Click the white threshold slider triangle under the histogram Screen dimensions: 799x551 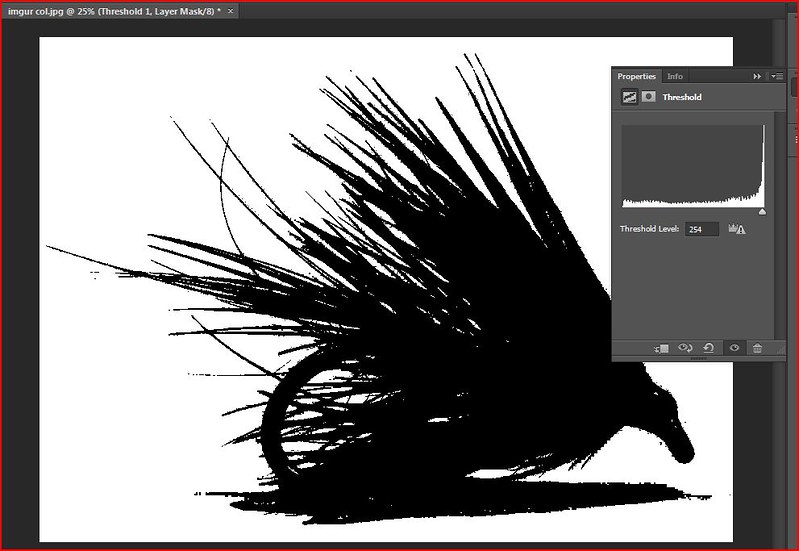click(x=762, y=212)
